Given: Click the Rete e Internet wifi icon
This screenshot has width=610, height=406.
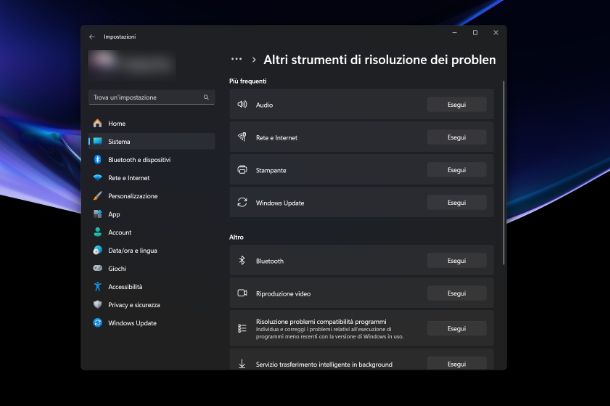Looking at the screenshot, I should 97,178.
